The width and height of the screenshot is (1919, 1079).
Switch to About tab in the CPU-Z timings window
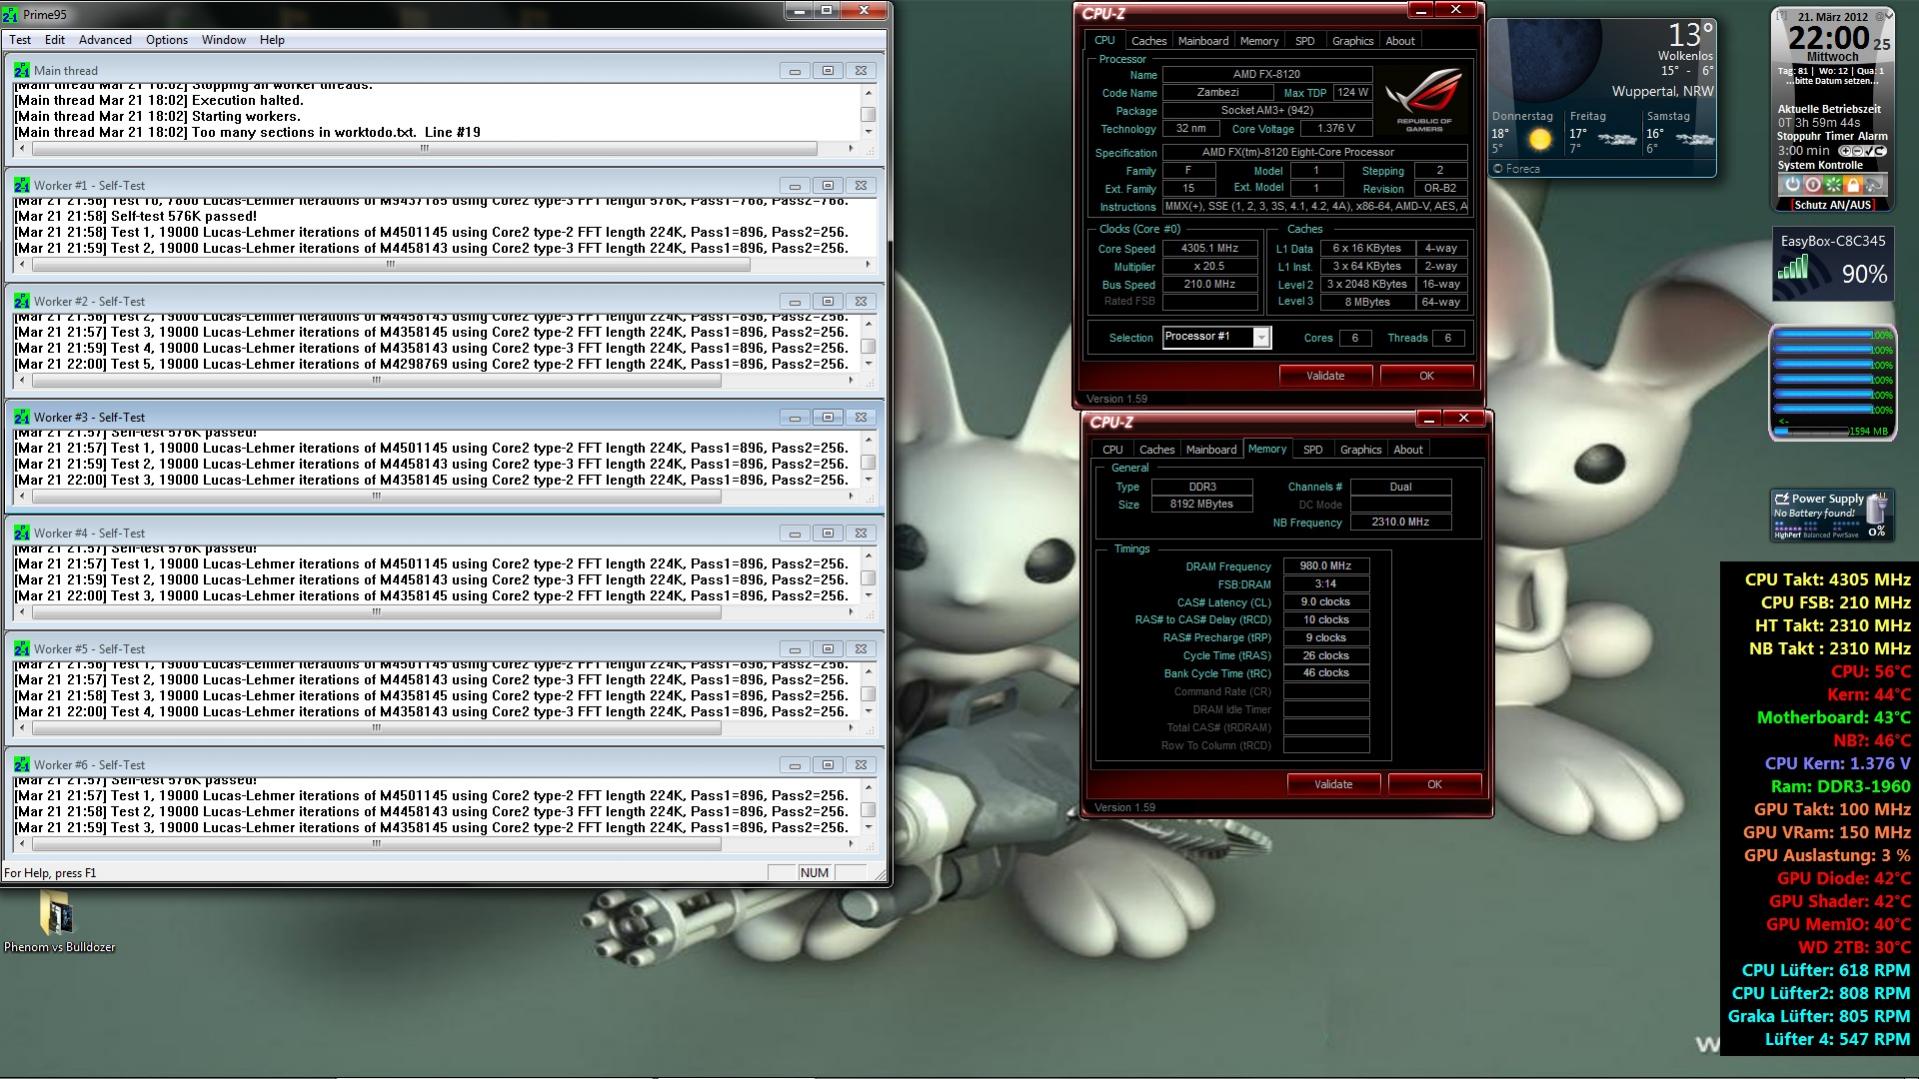pyautogui.click(x=1408, y=450)
